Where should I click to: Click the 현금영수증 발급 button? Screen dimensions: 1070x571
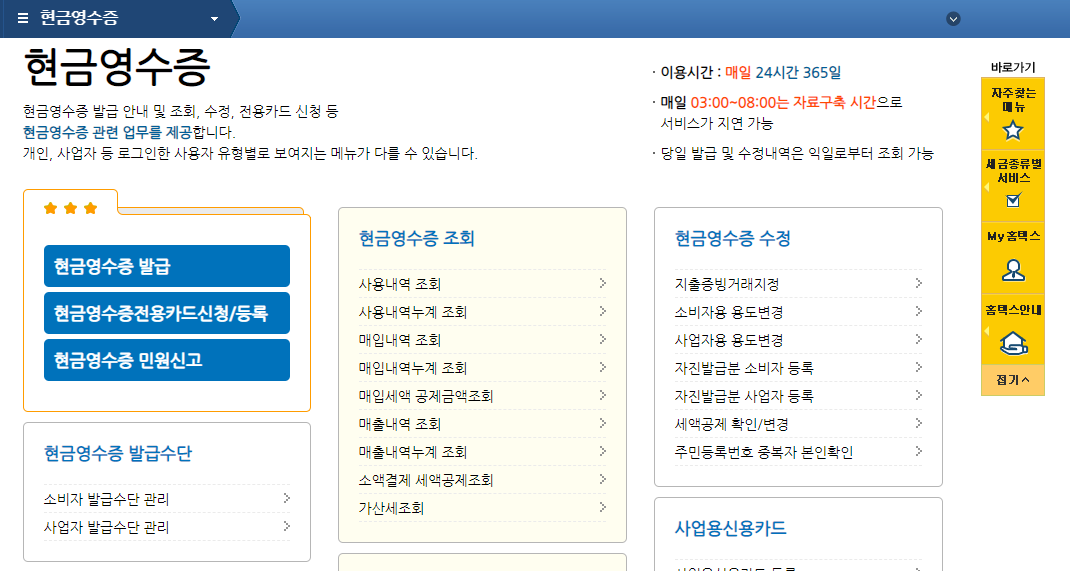pyautogui.click(x=167, y=266)
